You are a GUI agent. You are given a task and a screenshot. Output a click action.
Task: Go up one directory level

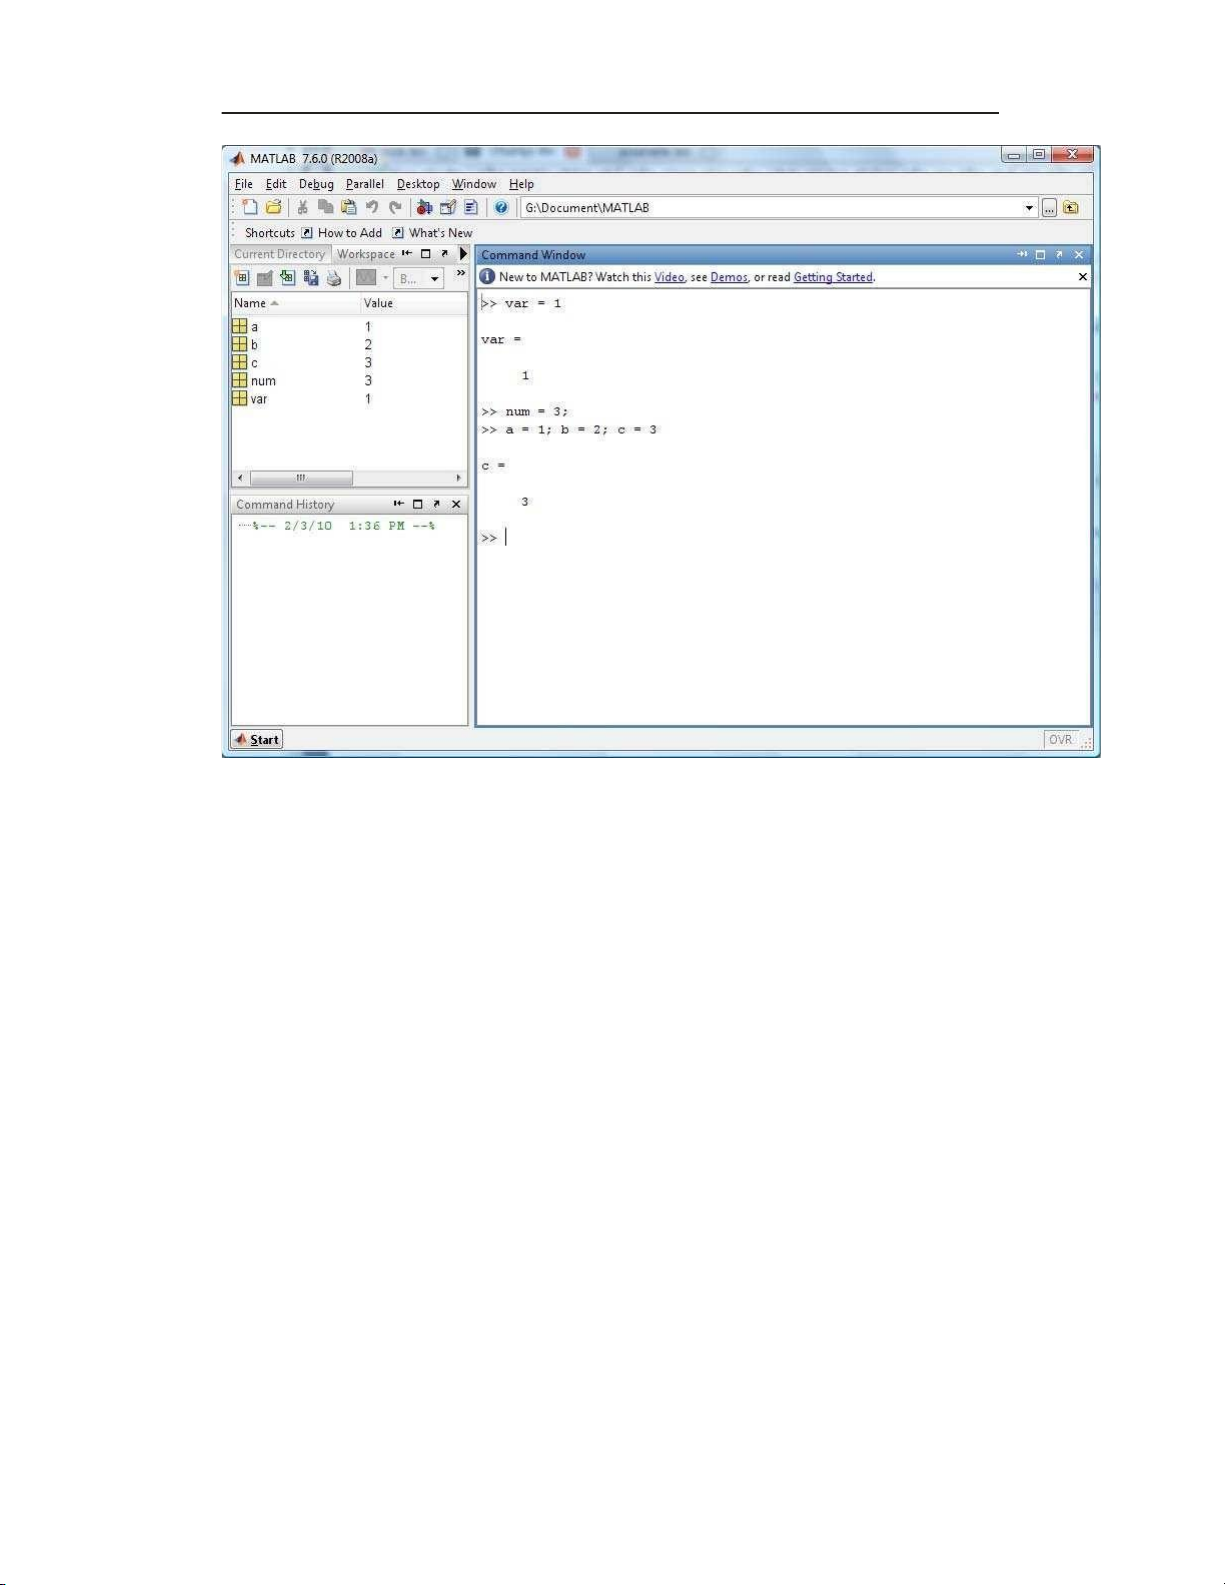click(1071, 208)
